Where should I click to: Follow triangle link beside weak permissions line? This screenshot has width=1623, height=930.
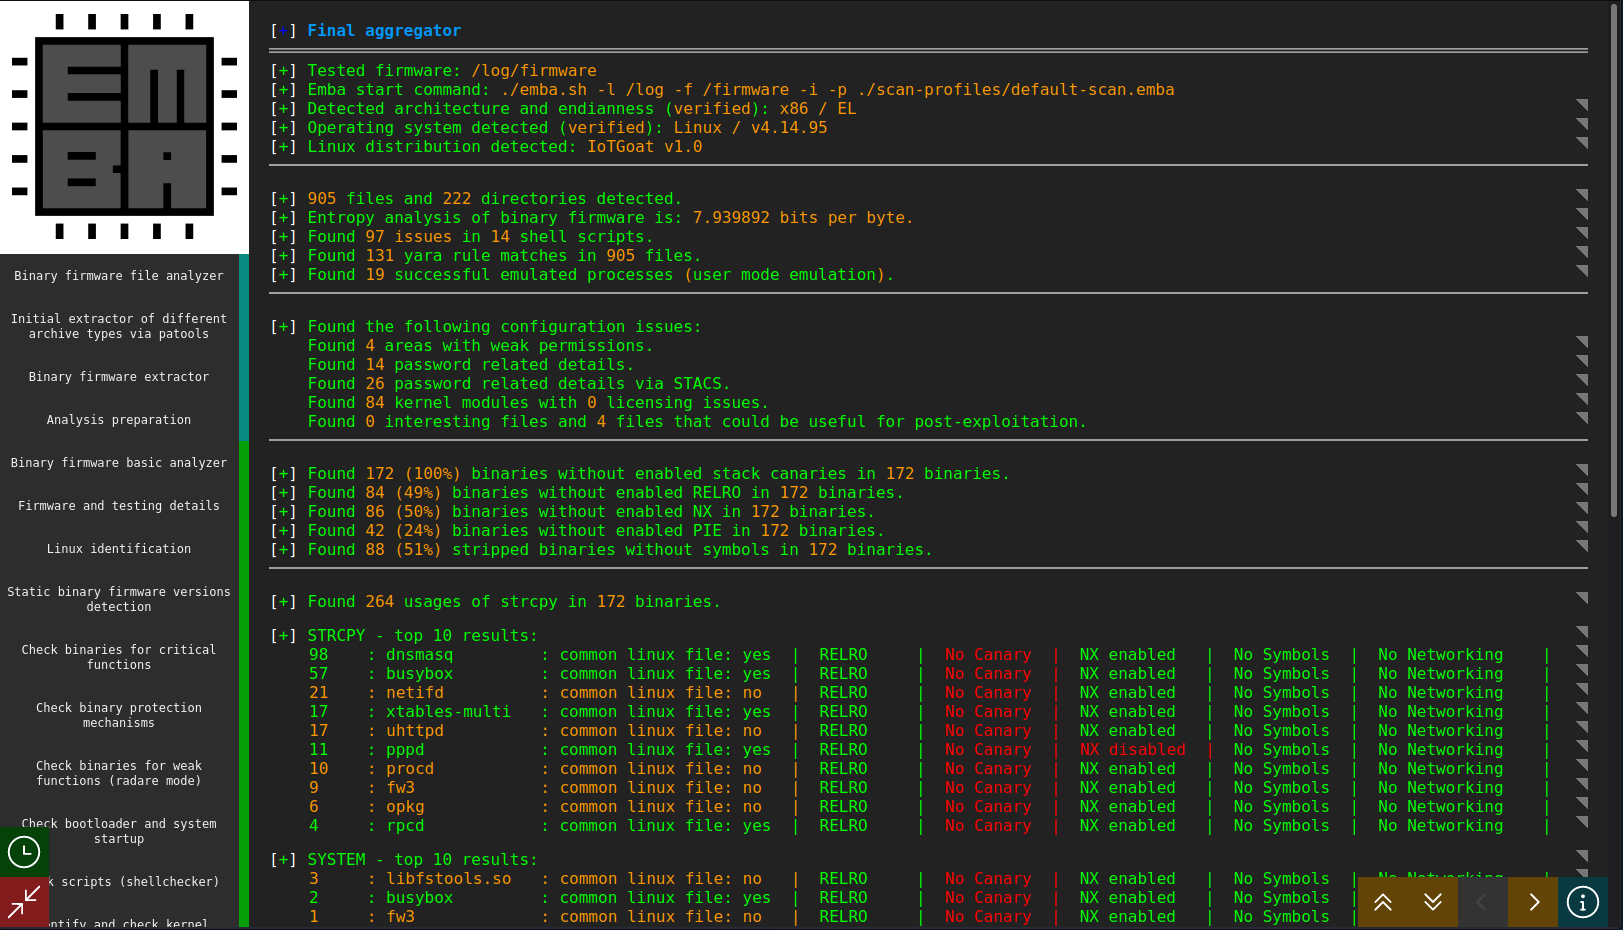tap(1582, 342)
